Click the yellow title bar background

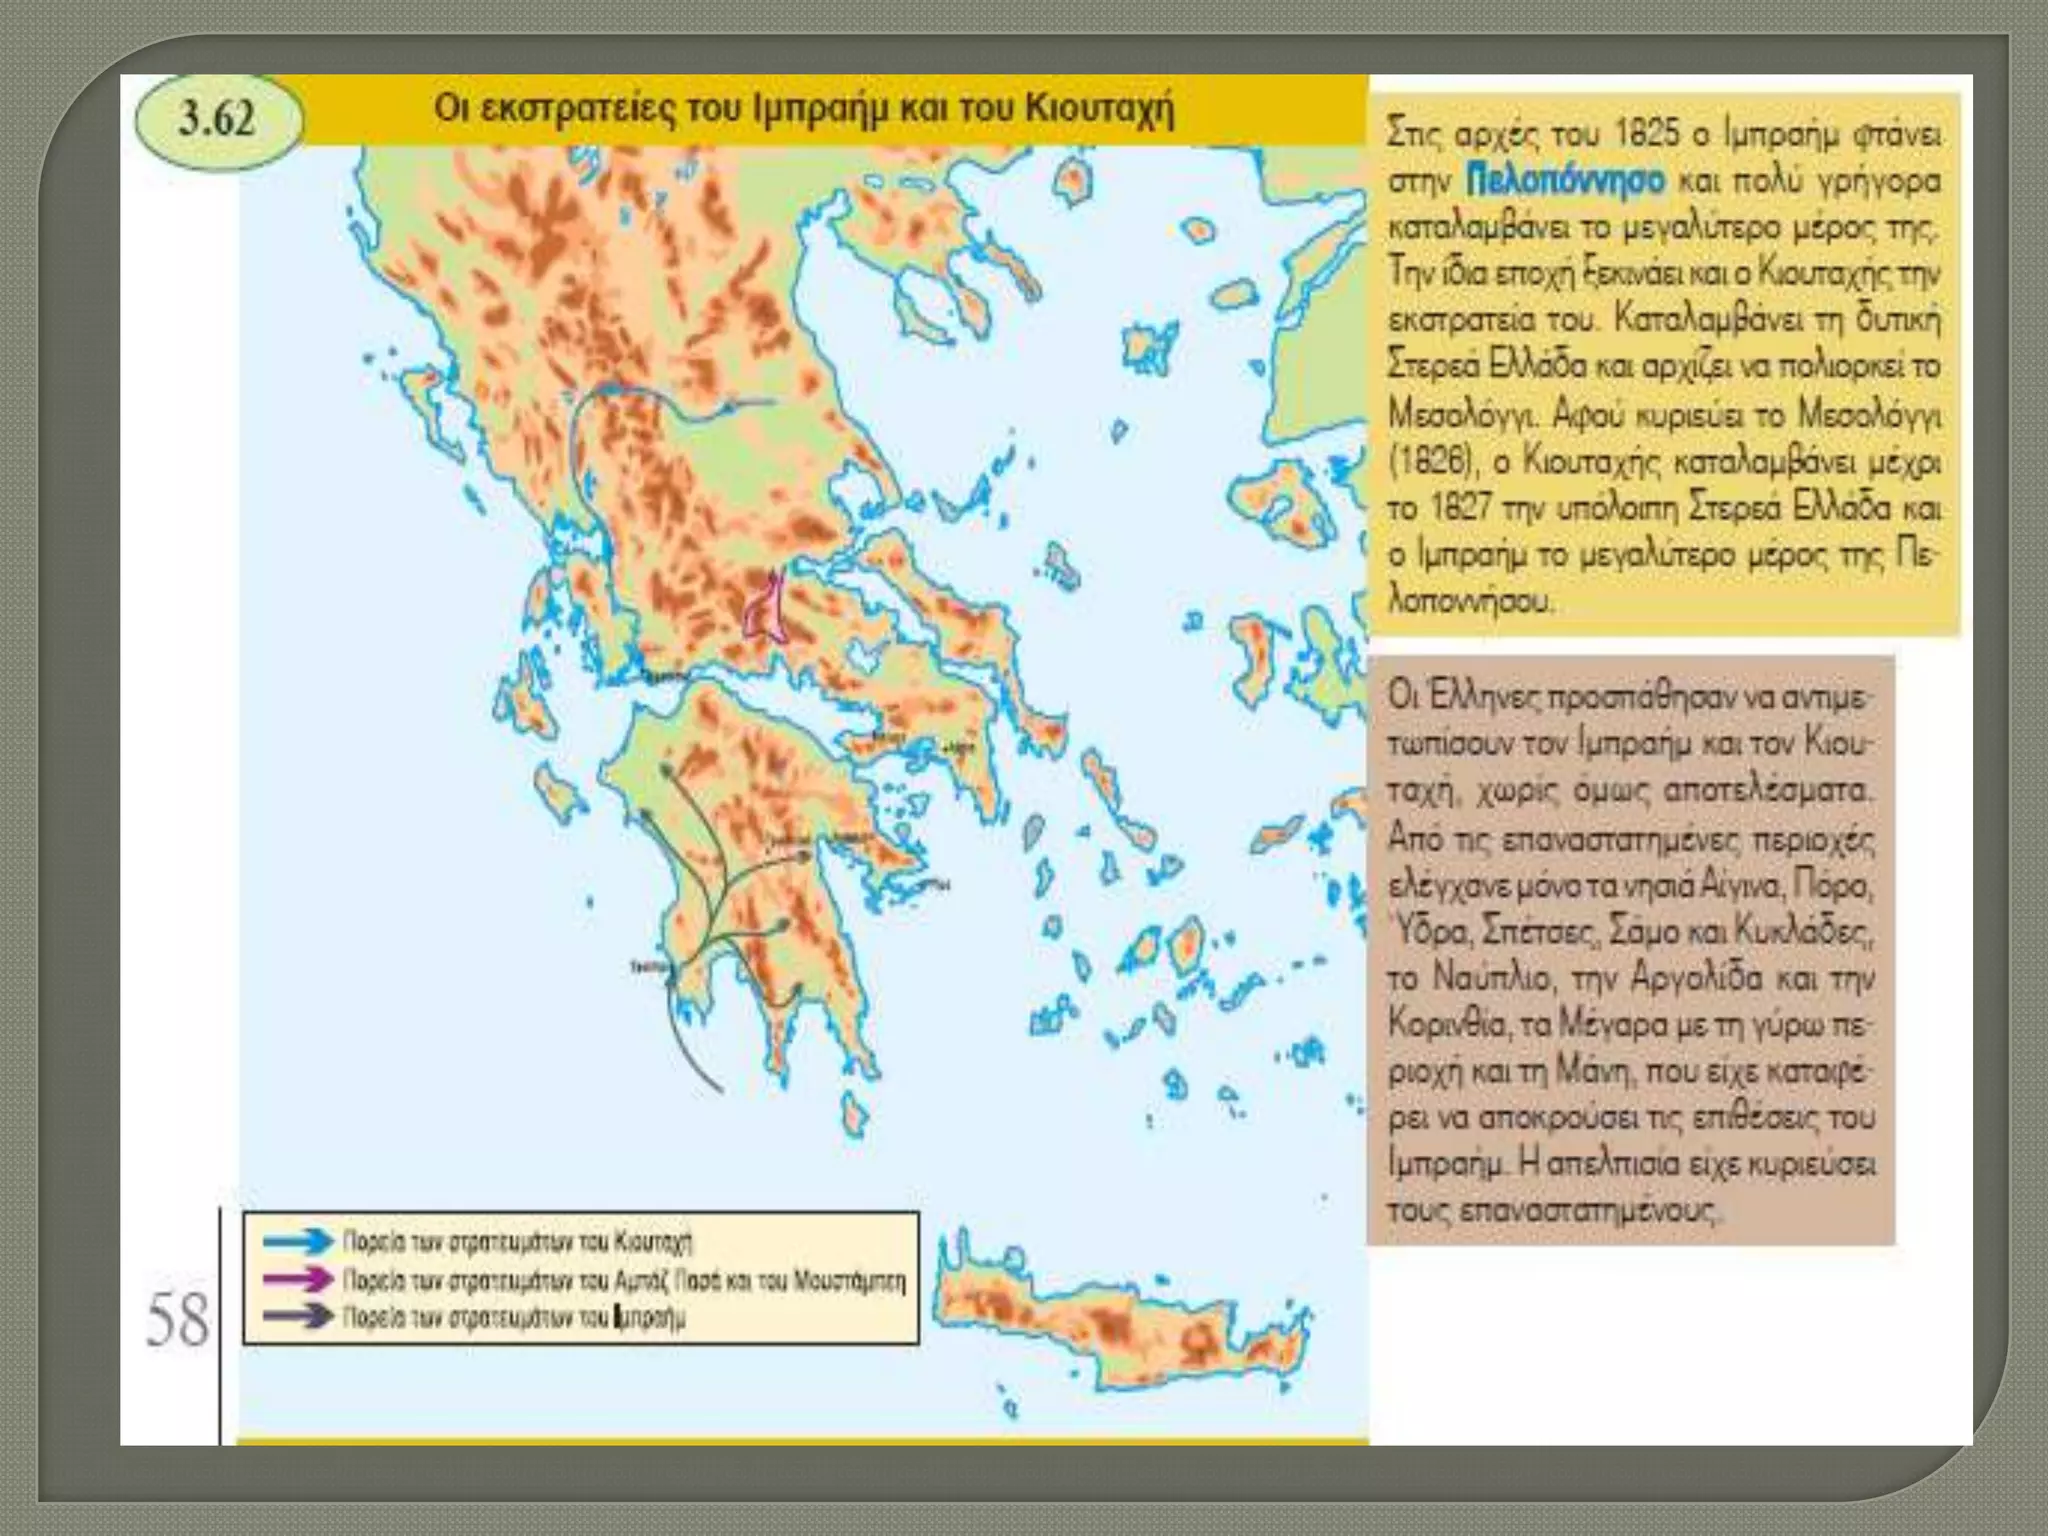[1270, 110]
